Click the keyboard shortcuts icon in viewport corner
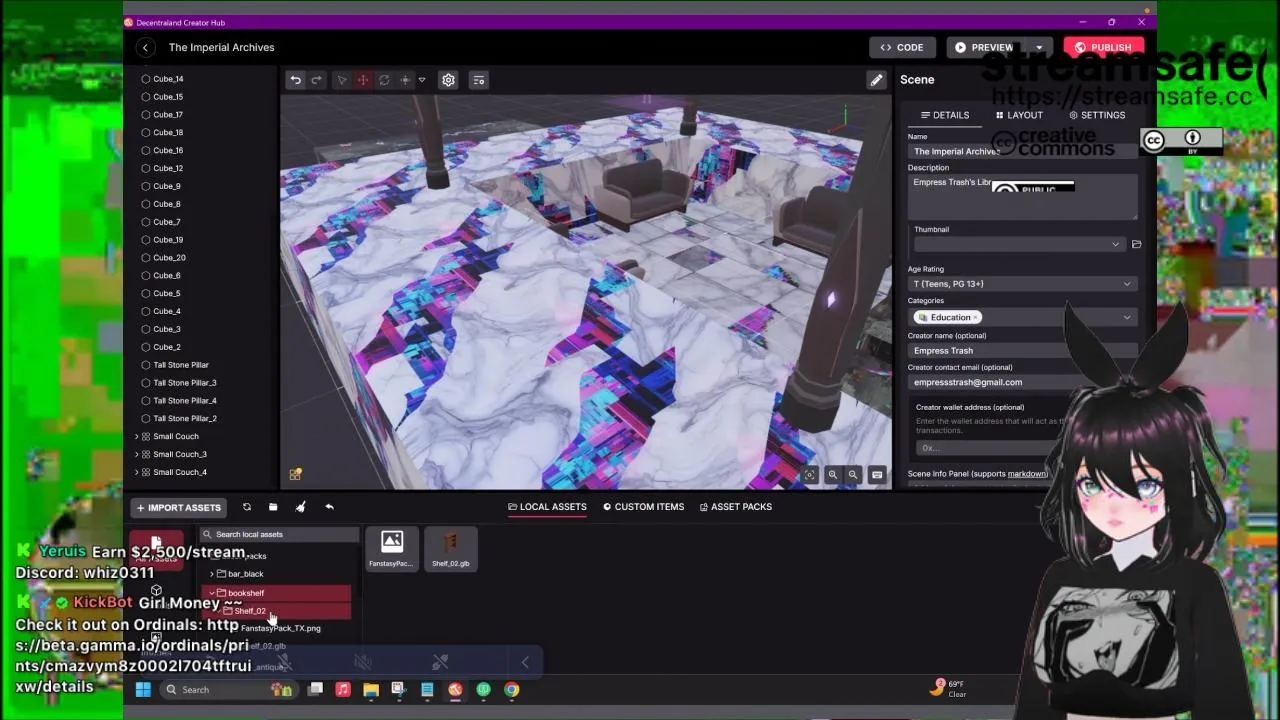 (x=877, y=475)
